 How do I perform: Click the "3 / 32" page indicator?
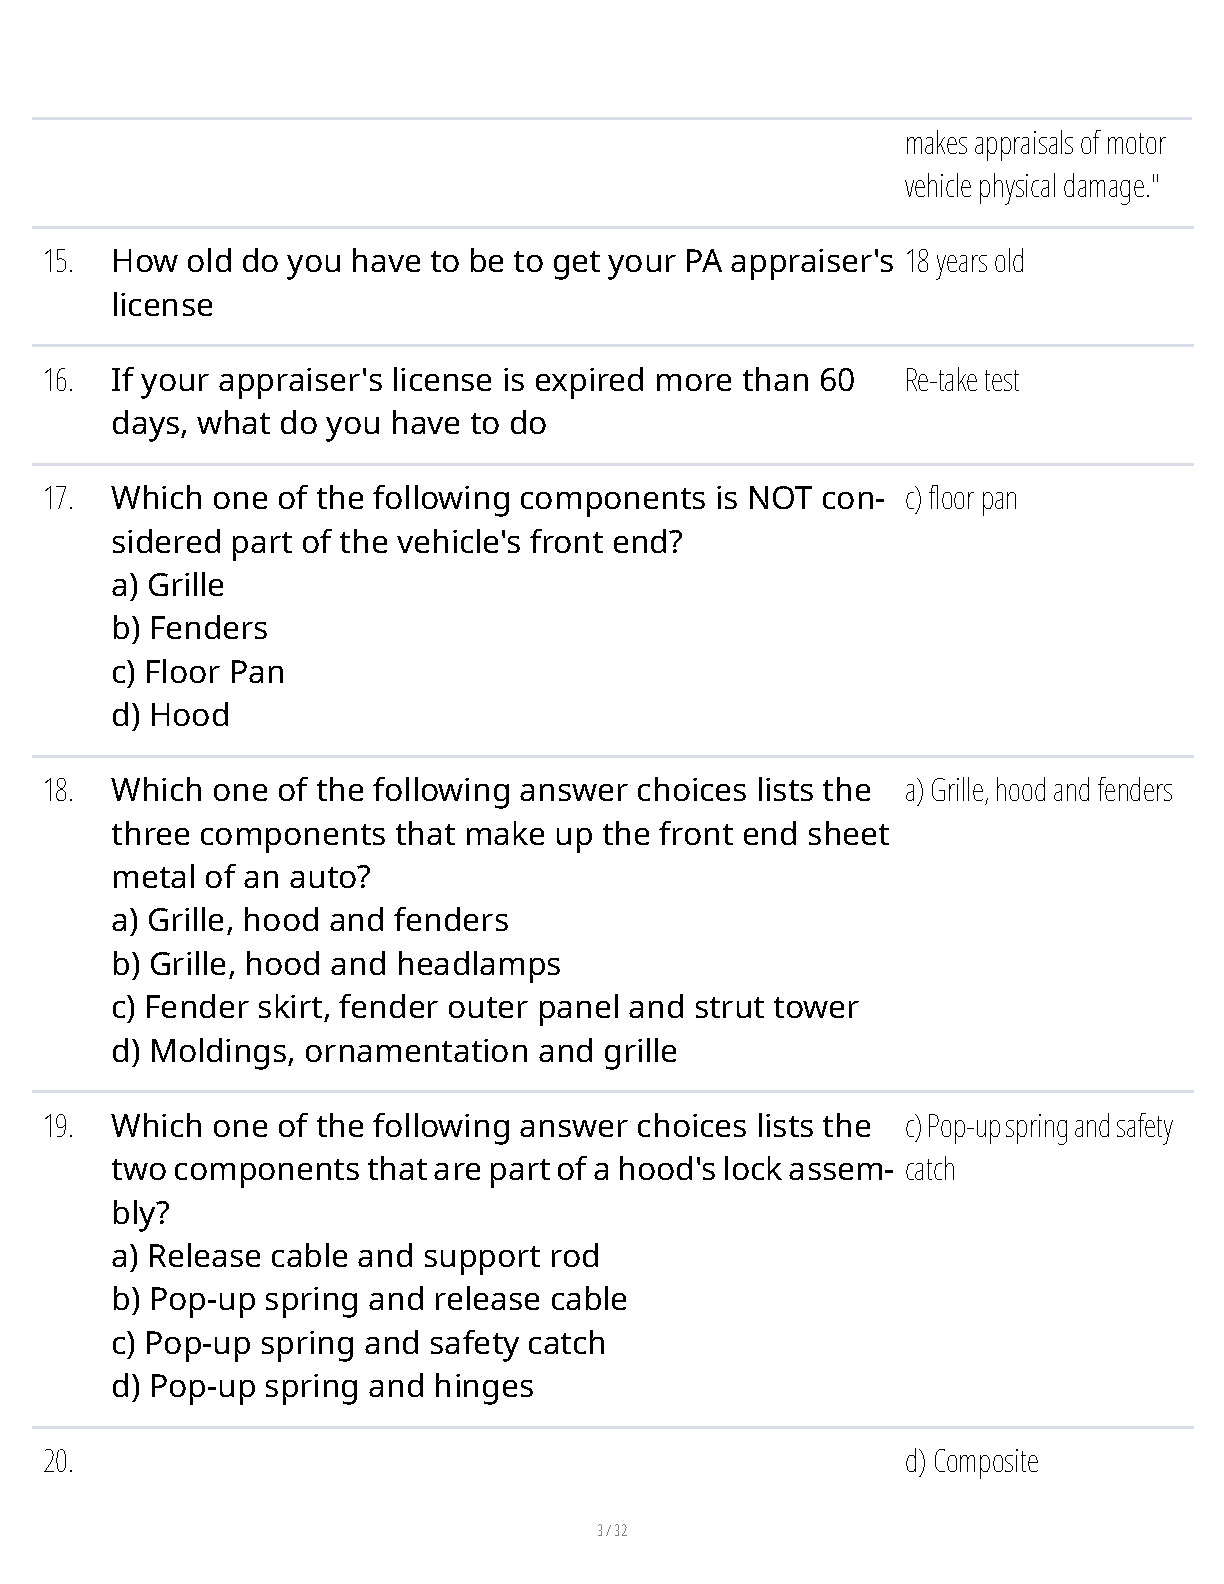coord(612,1530)
